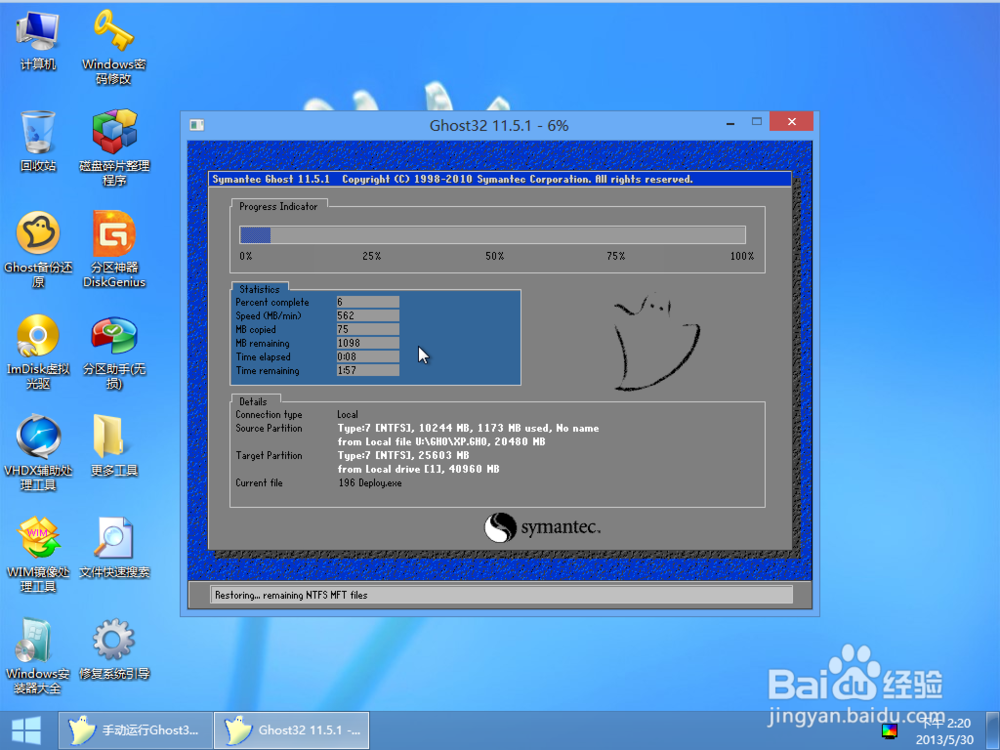Open the 计算机 desktop icon
This screenshot has width=1000, height=750.
click(x=38, y=40)
